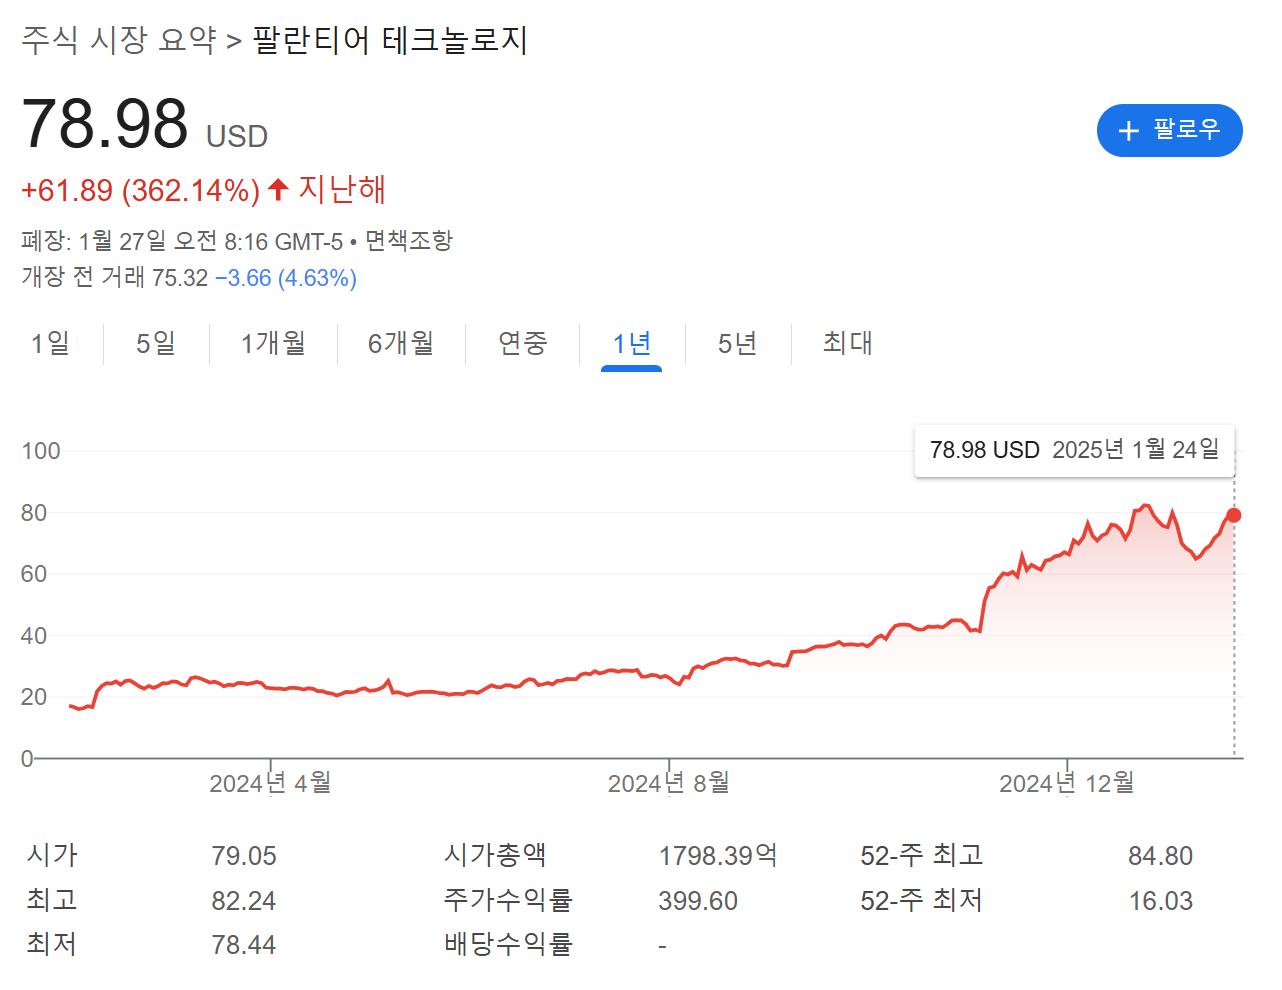The width and height of the screenshot is (1282, 990).
Task: Click the 2024년 8월 axis label
Action: (x=669, y=783)
